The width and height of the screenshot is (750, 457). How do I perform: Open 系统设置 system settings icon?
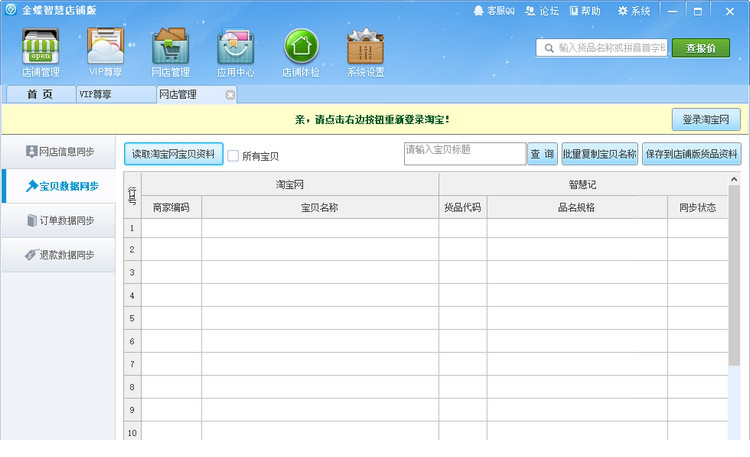point(365,49)
